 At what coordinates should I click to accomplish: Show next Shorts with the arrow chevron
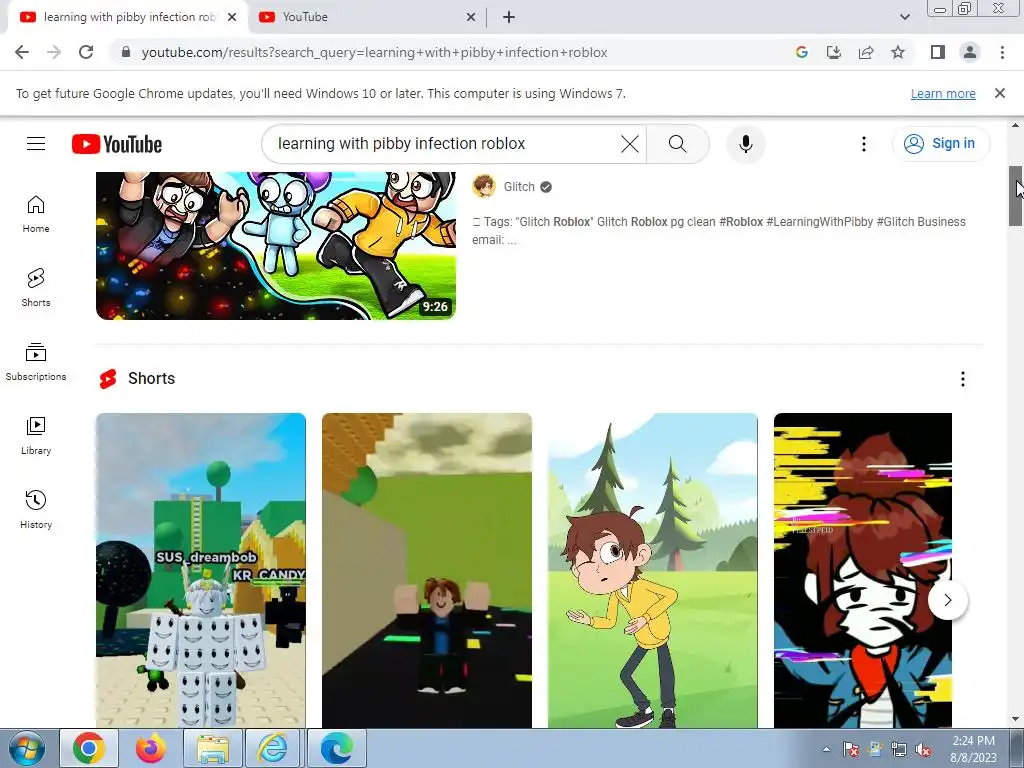pos(948,600)
